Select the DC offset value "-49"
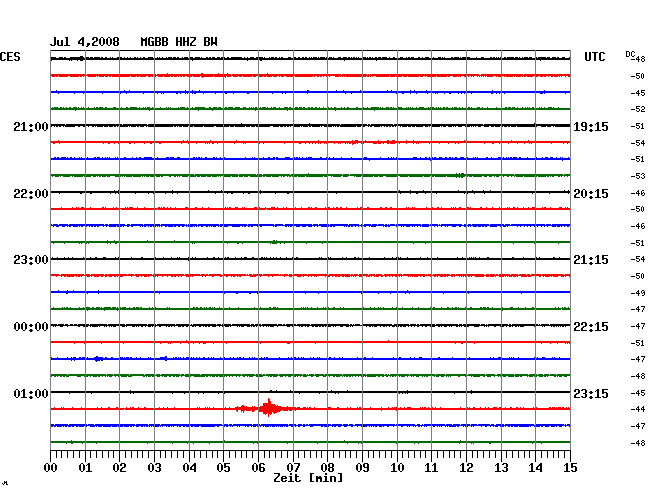 point(638,293)
